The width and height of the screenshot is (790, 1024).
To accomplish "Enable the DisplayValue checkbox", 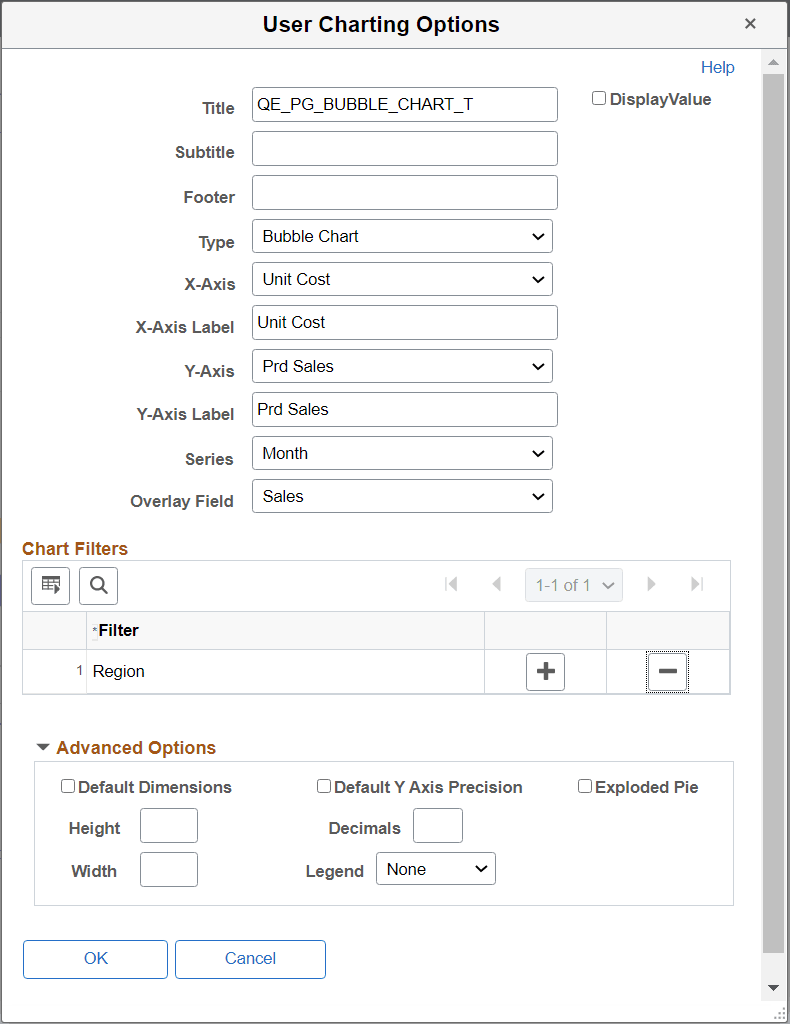I will pyautogui.click(x=599, y=98).
